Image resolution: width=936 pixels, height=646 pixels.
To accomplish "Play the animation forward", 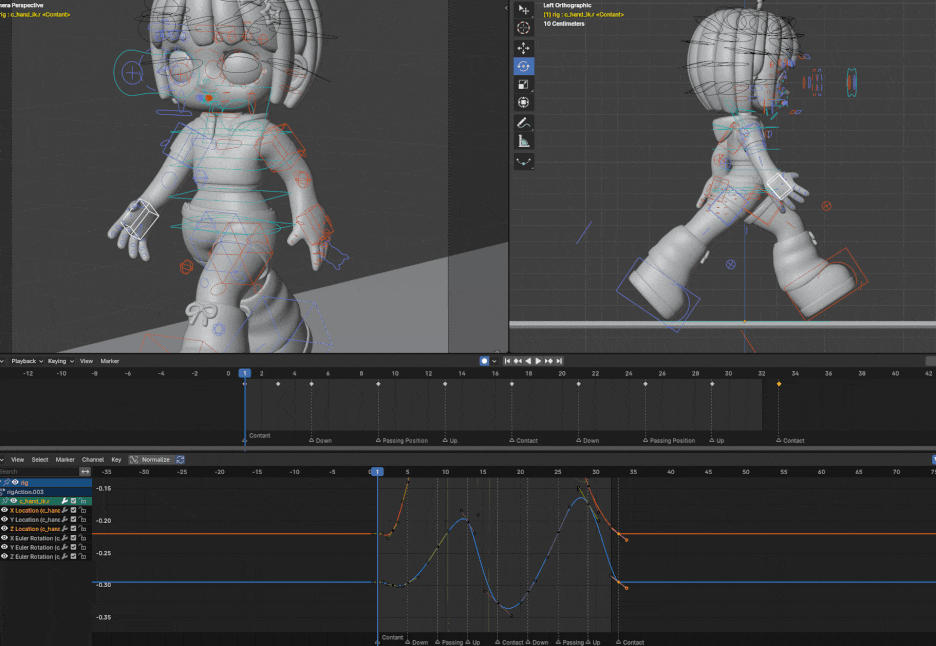I will [x=538, y=361].
